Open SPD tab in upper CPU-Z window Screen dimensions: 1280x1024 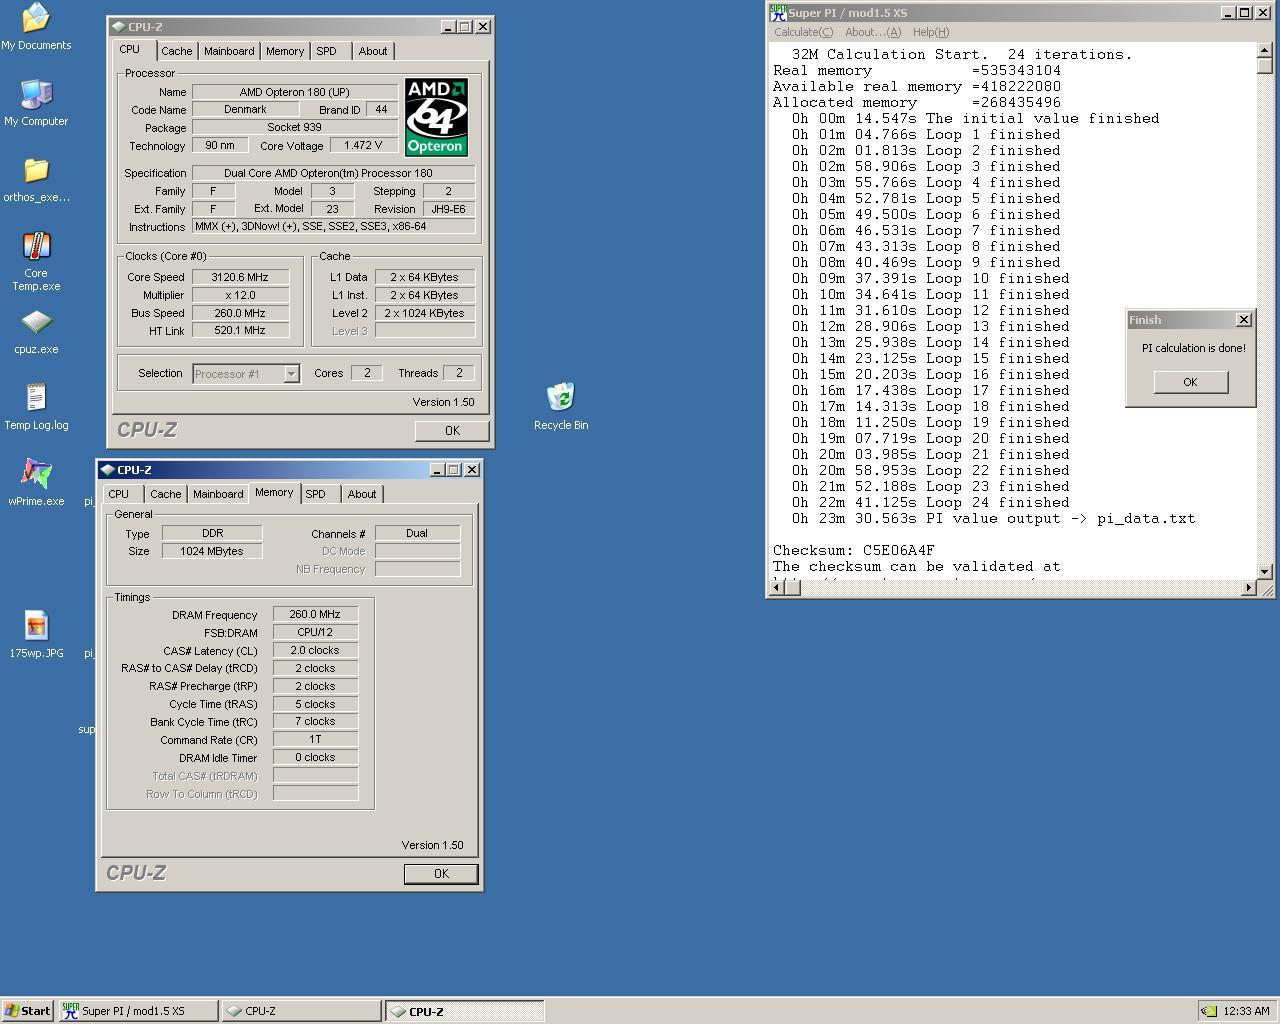click(x=327, y=51)
